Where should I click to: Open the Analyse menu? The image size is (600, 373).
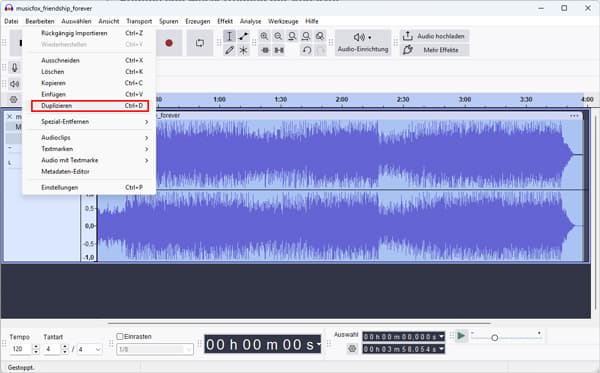[x=250, y=21]
